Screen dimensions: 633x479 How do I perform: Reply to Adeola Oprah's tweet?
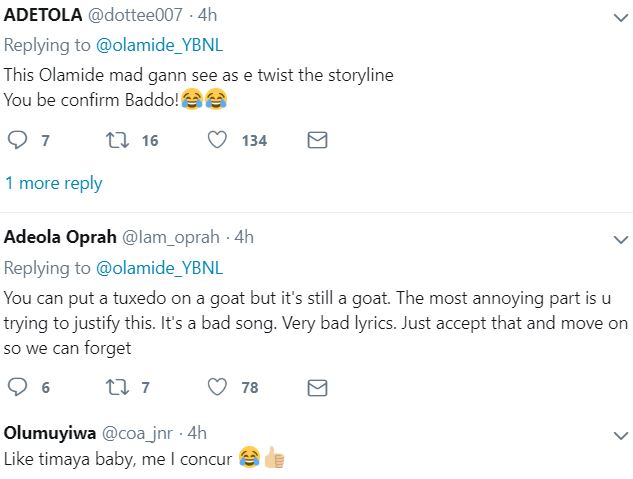(17, 387)
